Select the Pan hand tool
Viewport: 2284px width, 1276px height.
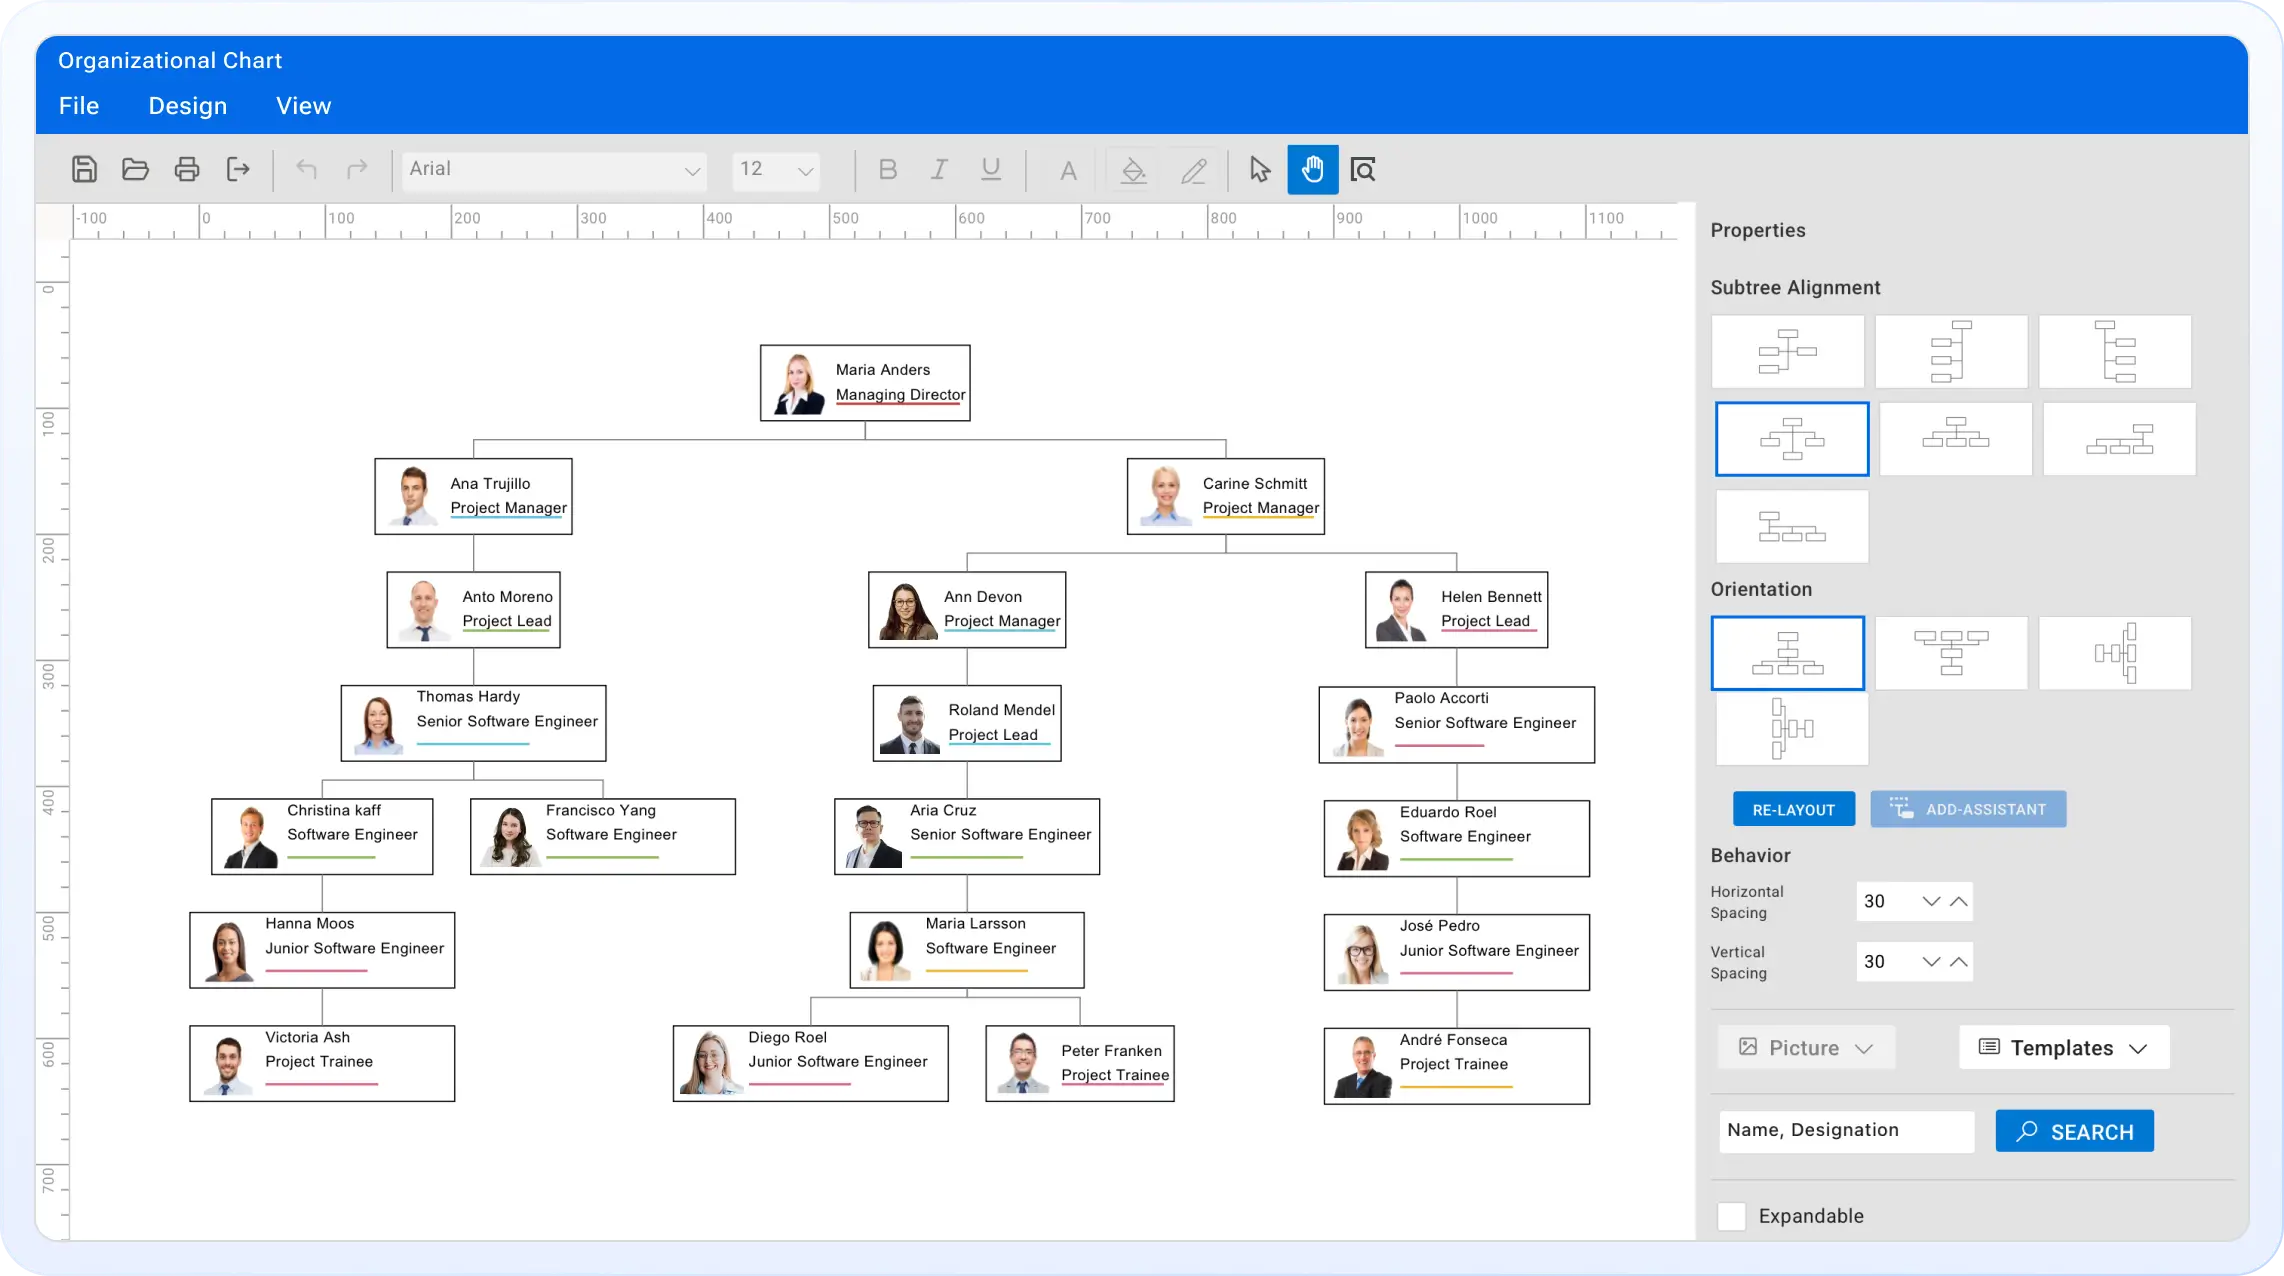tap(1312, 169)
